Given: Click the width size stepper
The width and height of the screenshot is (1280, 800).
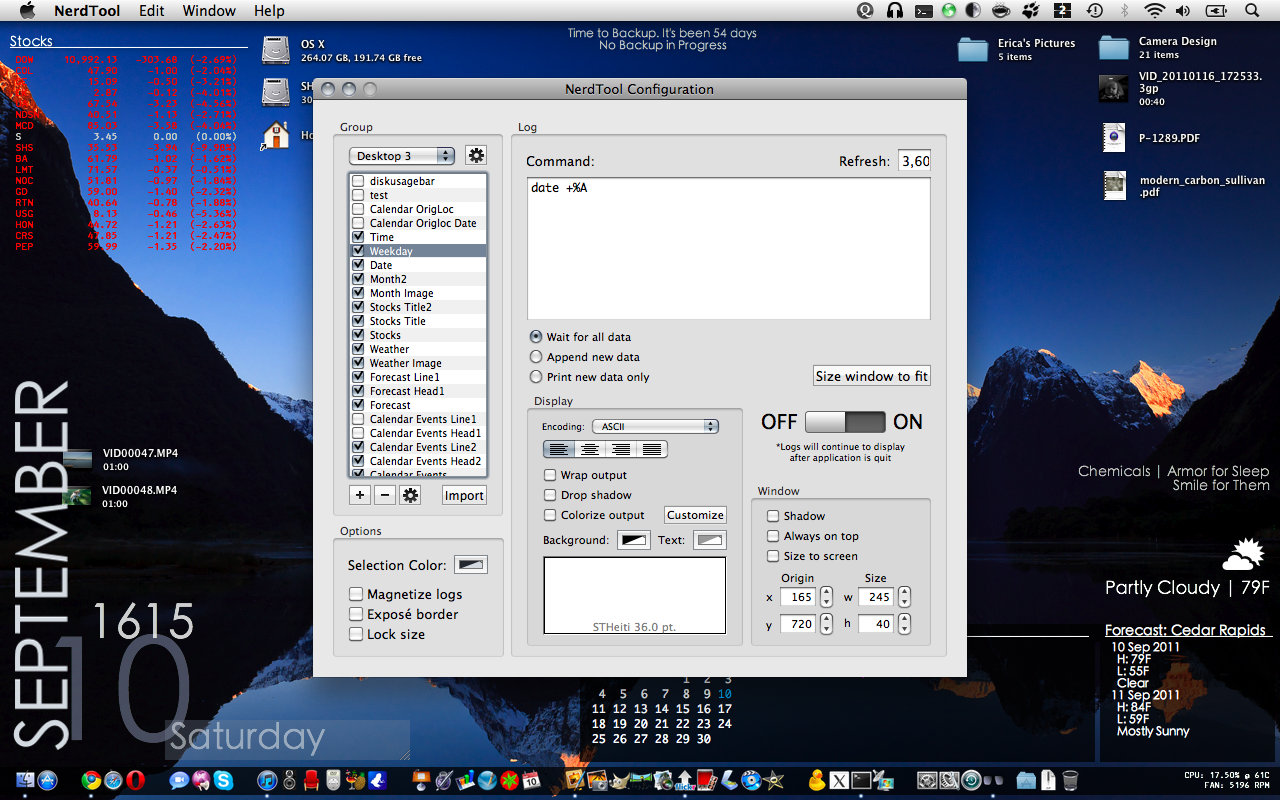Looking at the screenshot, I should coord(904,597).
